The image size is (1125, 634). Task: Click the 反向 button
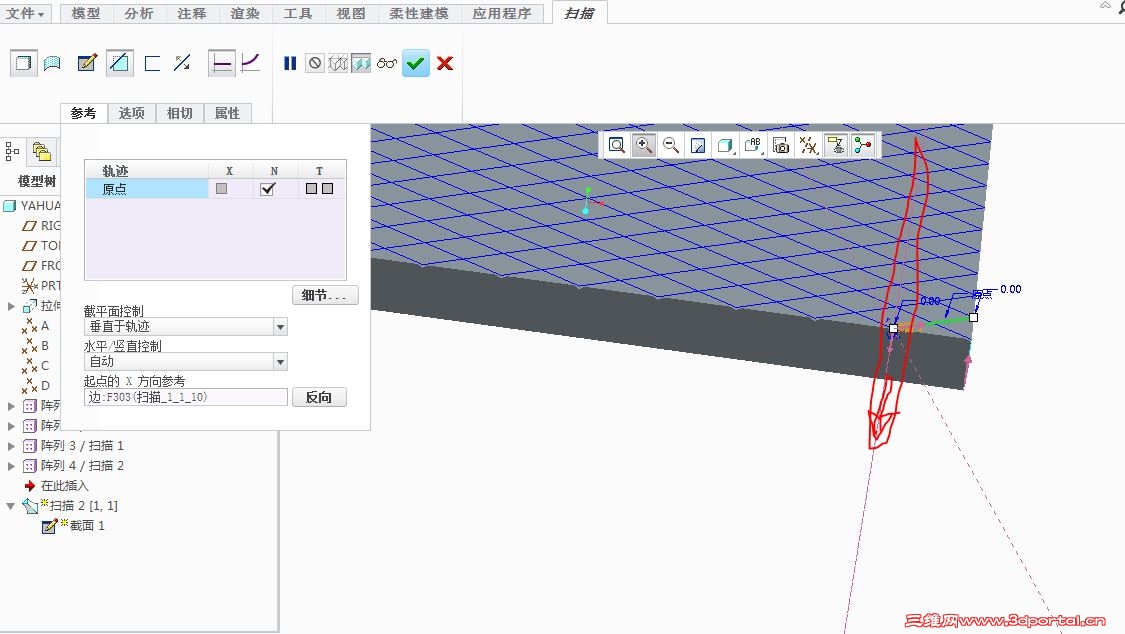click(319, 397)
